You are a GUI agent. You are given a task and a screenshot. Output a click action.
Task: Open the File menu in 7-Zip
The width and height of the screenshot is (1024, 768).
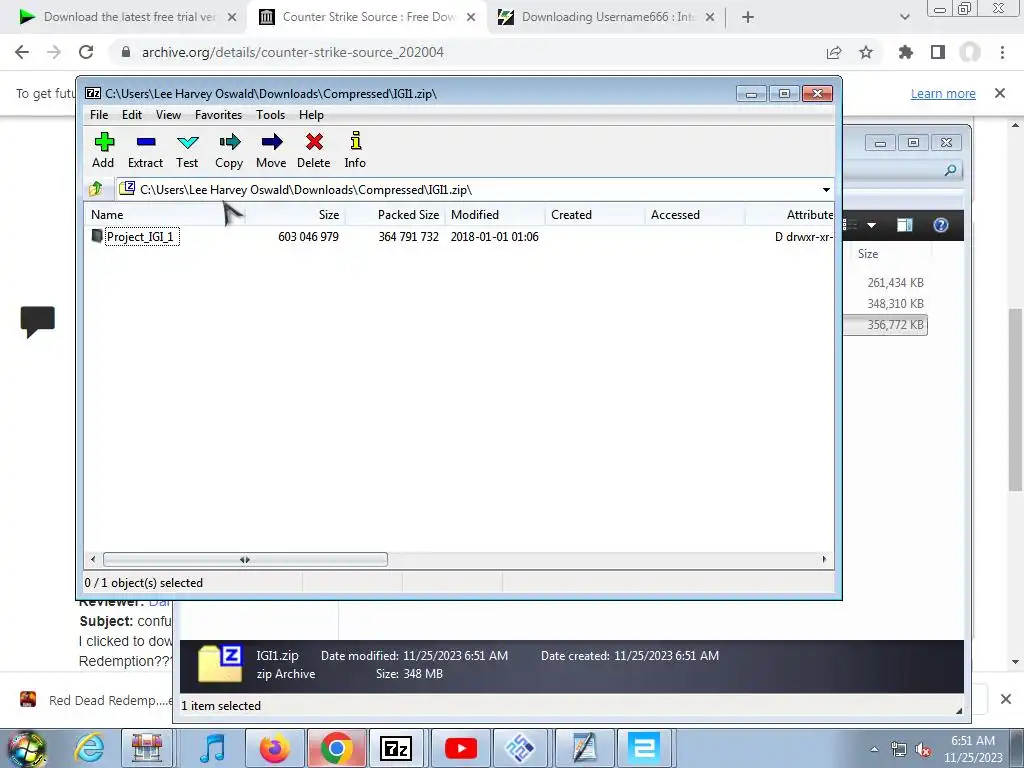pyautogui.click(x=99, y=115)
